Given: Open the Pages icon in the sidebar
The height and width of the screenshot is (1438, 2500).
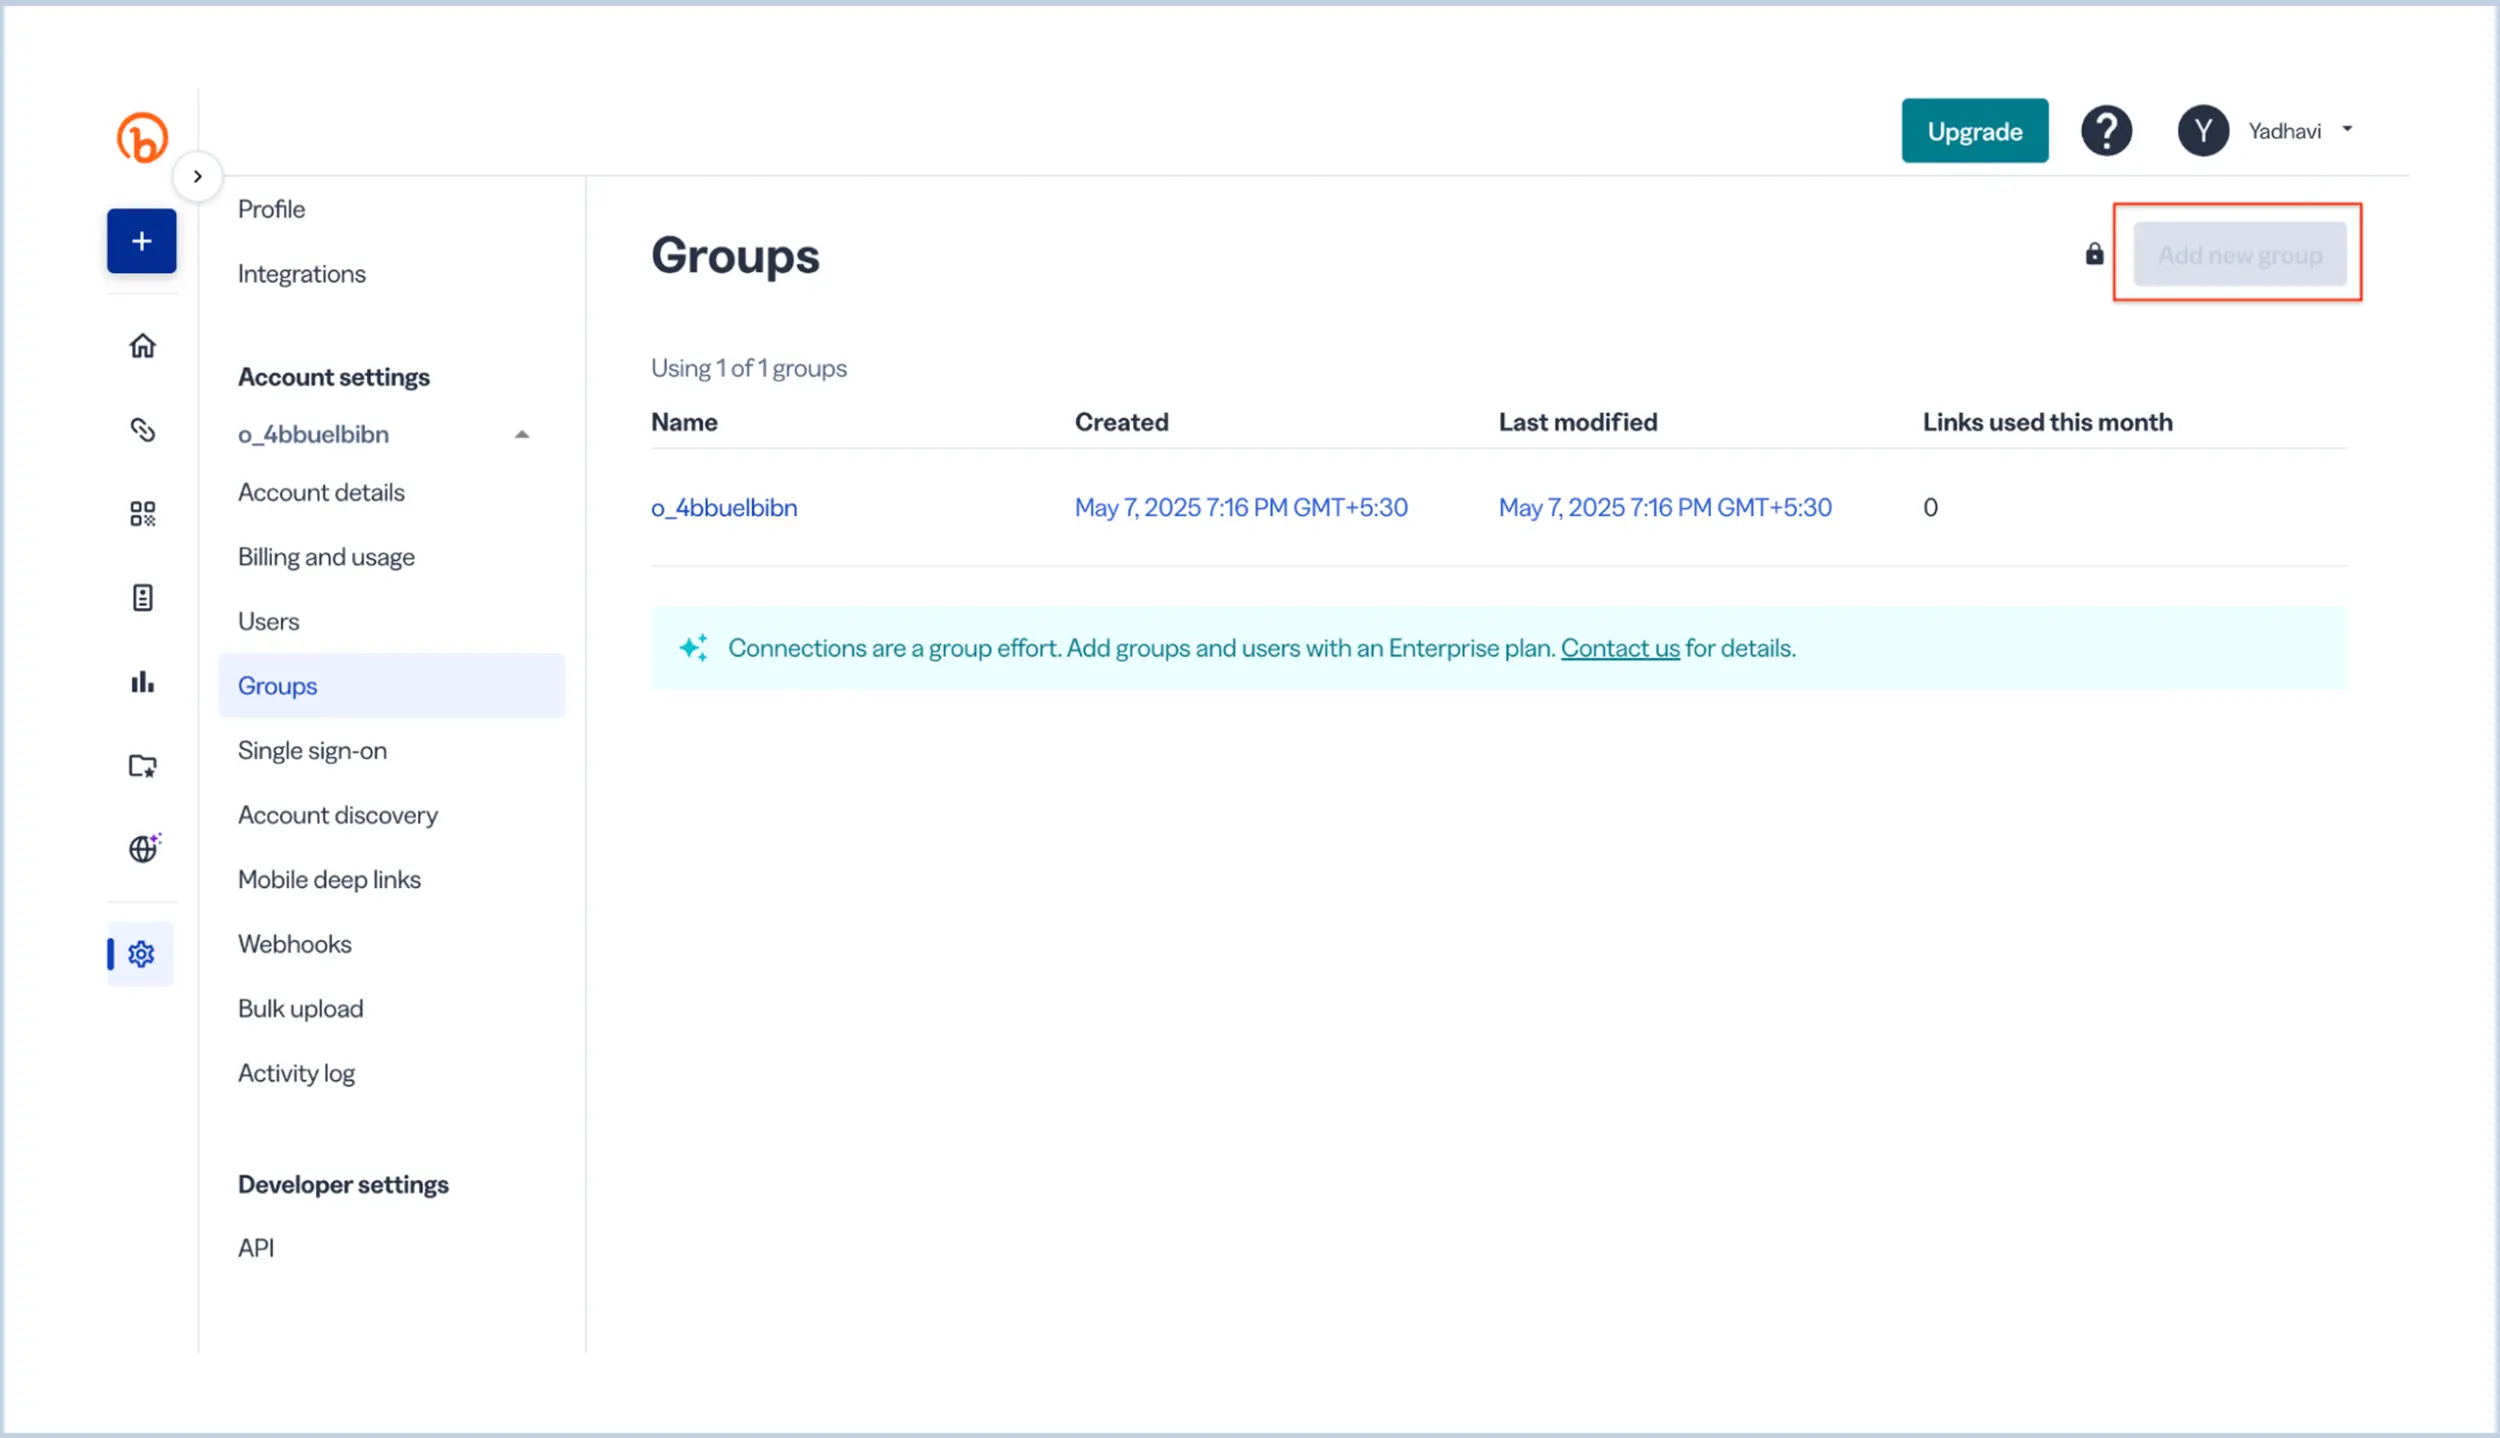Looking at the screenshot, I should pyautogui.click(x=141, y=597).
